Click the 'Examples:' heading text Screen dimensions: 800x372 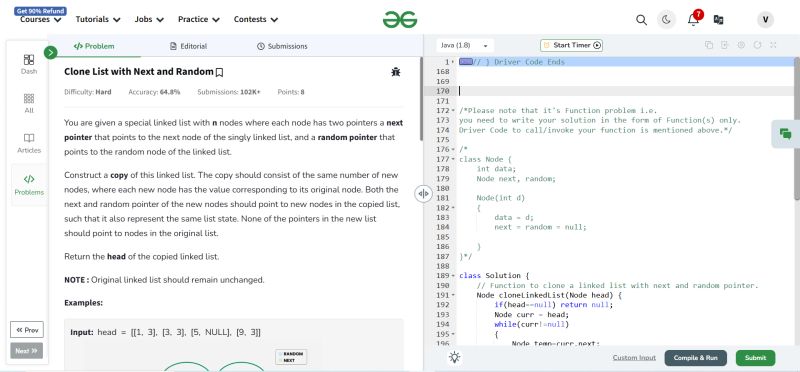pyautogui.click(x=83, y=303)
